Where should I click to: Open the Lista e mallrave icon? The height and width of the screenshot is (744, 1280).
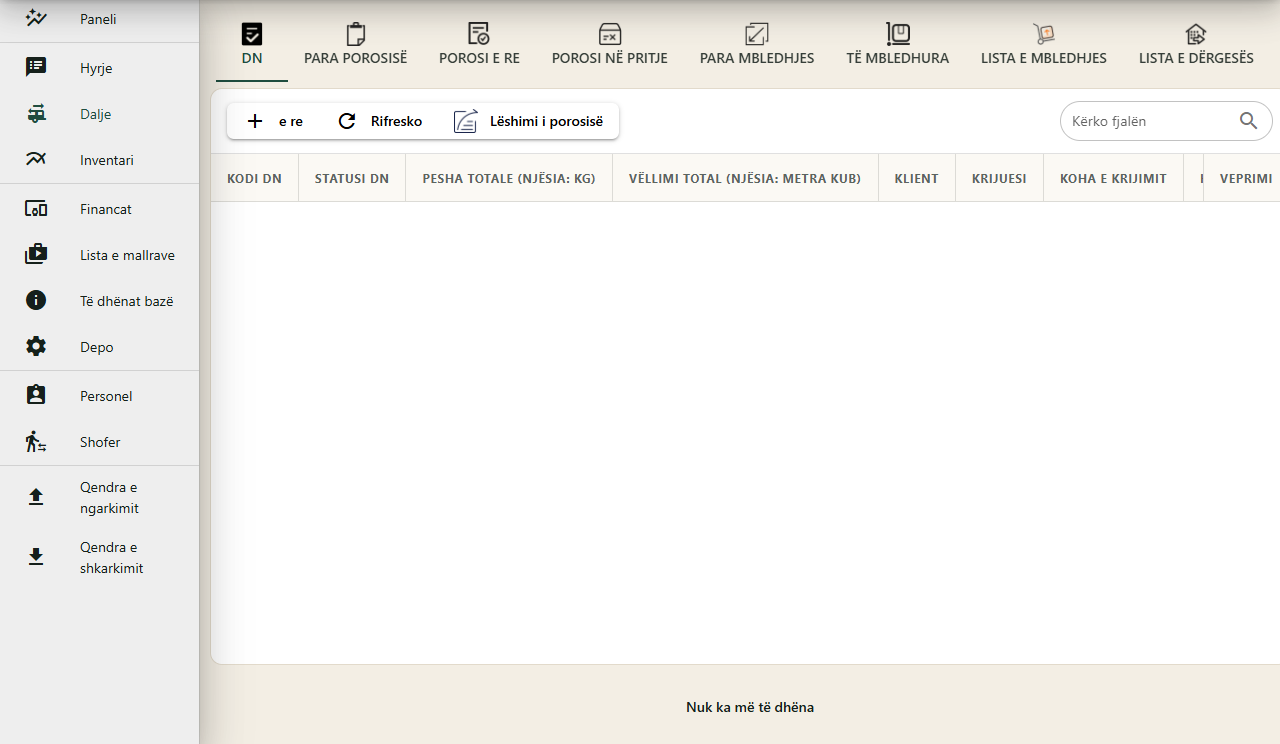(36, 255)
